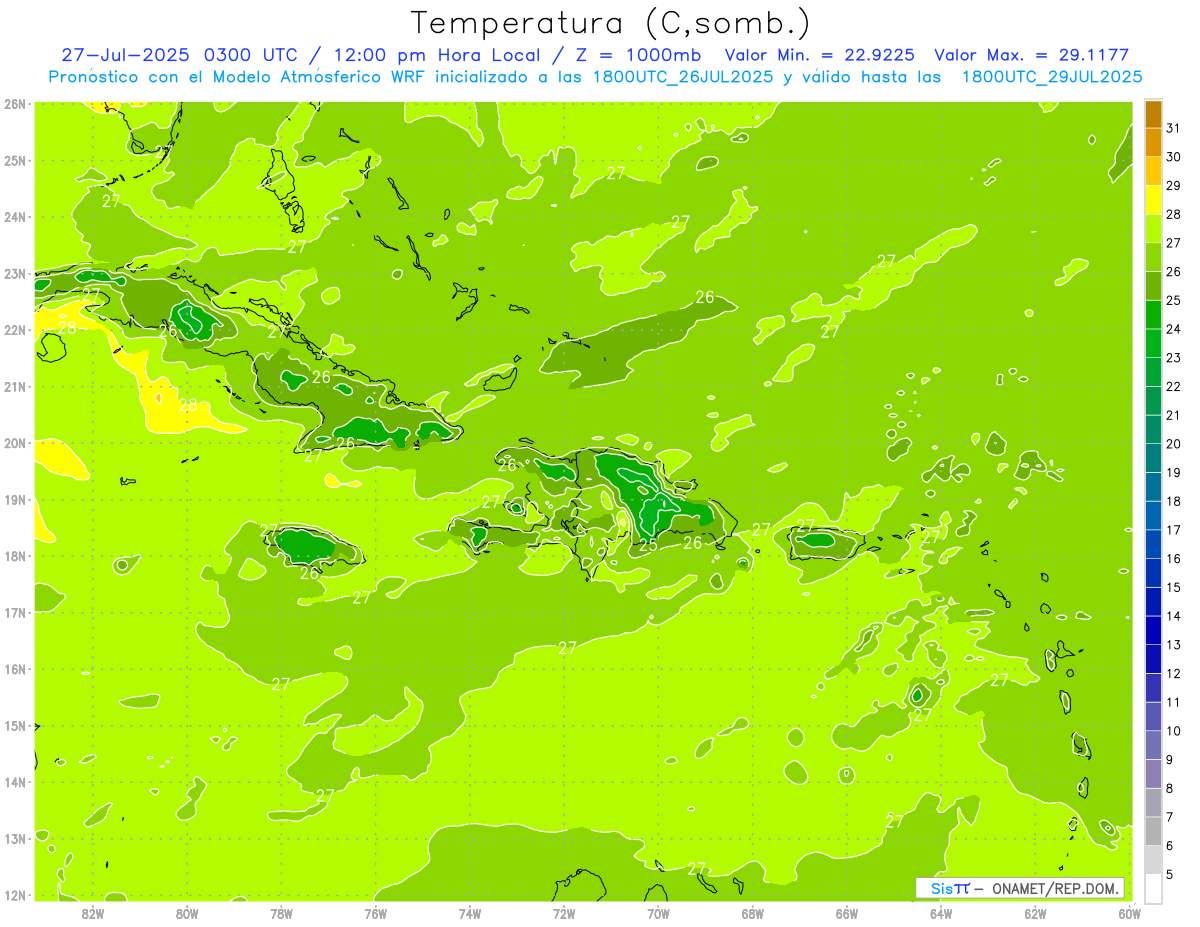Click the '1800UTC_29JUL2025' valid-until time text
The width and height of the screenshot is (1200, 927).
click(1052, 77)
